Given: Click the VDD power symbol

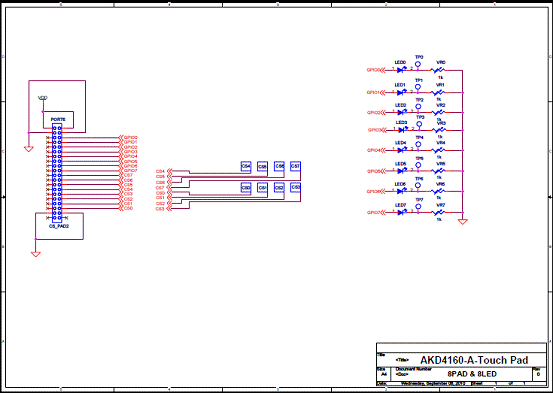Looking at the screenshot, I should [x=43, y=99].
